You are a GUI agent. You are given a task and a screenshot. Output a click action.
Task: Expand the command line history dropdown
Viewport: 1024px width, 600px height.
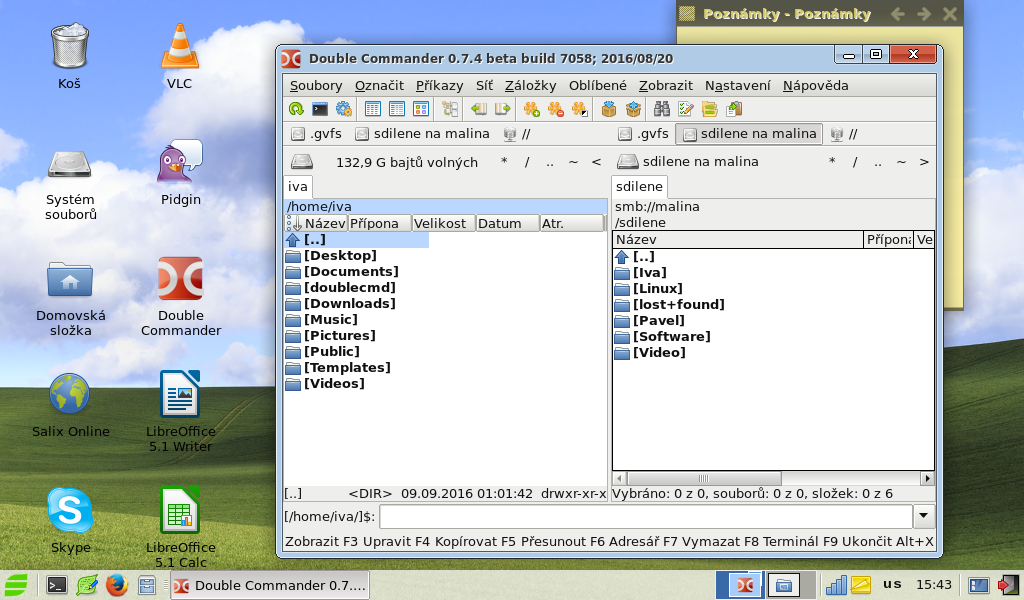(924, 516)
